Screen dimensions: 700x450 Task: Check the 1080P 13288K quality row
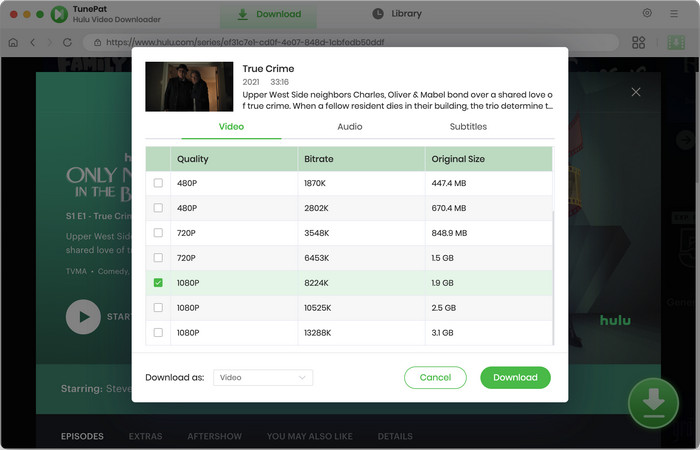tap(158, 333)
